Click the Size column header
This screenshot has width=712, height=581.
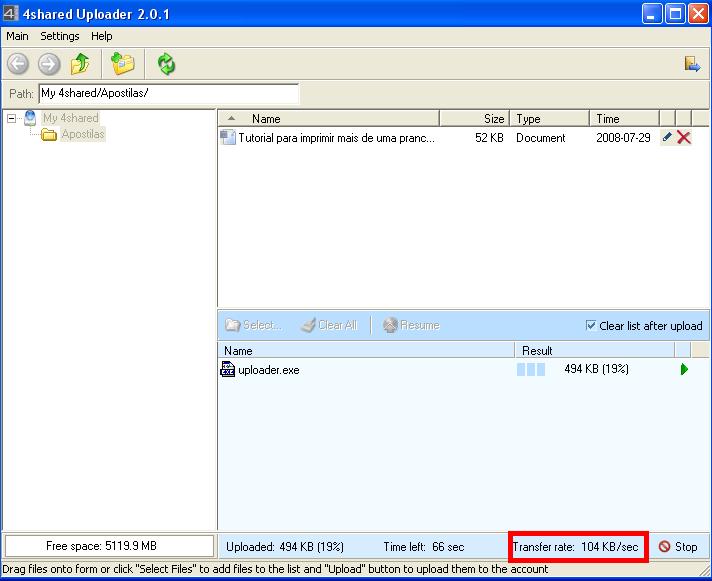coord(475,118)
